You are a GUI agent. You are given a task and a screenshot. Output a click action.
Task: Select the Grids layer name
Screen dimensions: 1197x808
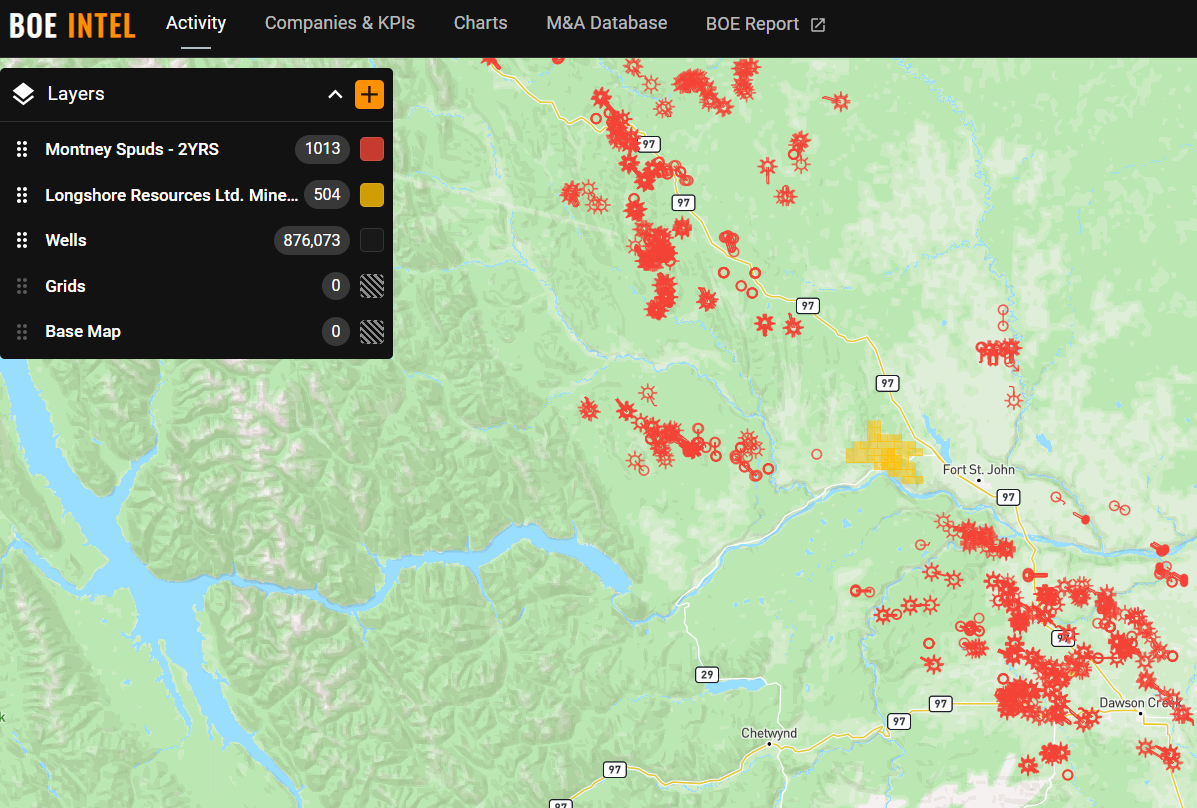pos(65,286)
